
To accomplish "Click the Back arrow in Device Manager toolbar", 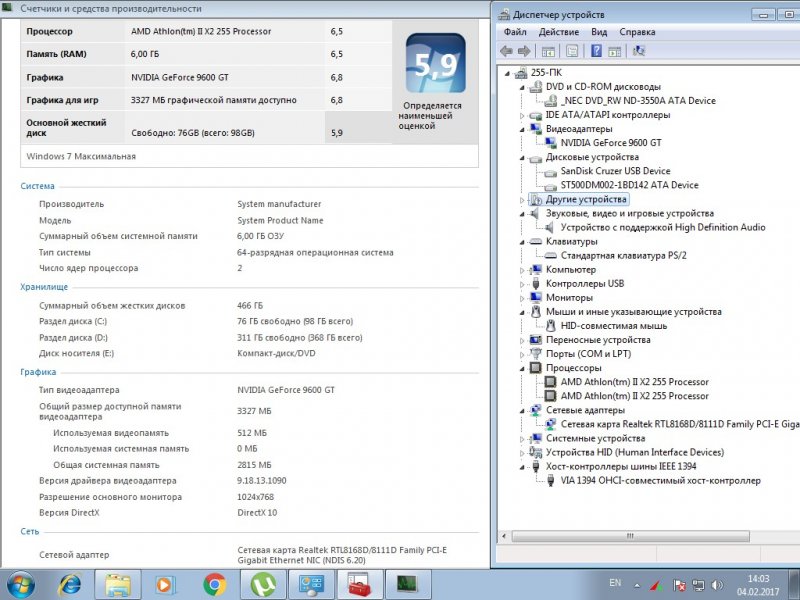I will pyautogui.click(x=507, y=50).
